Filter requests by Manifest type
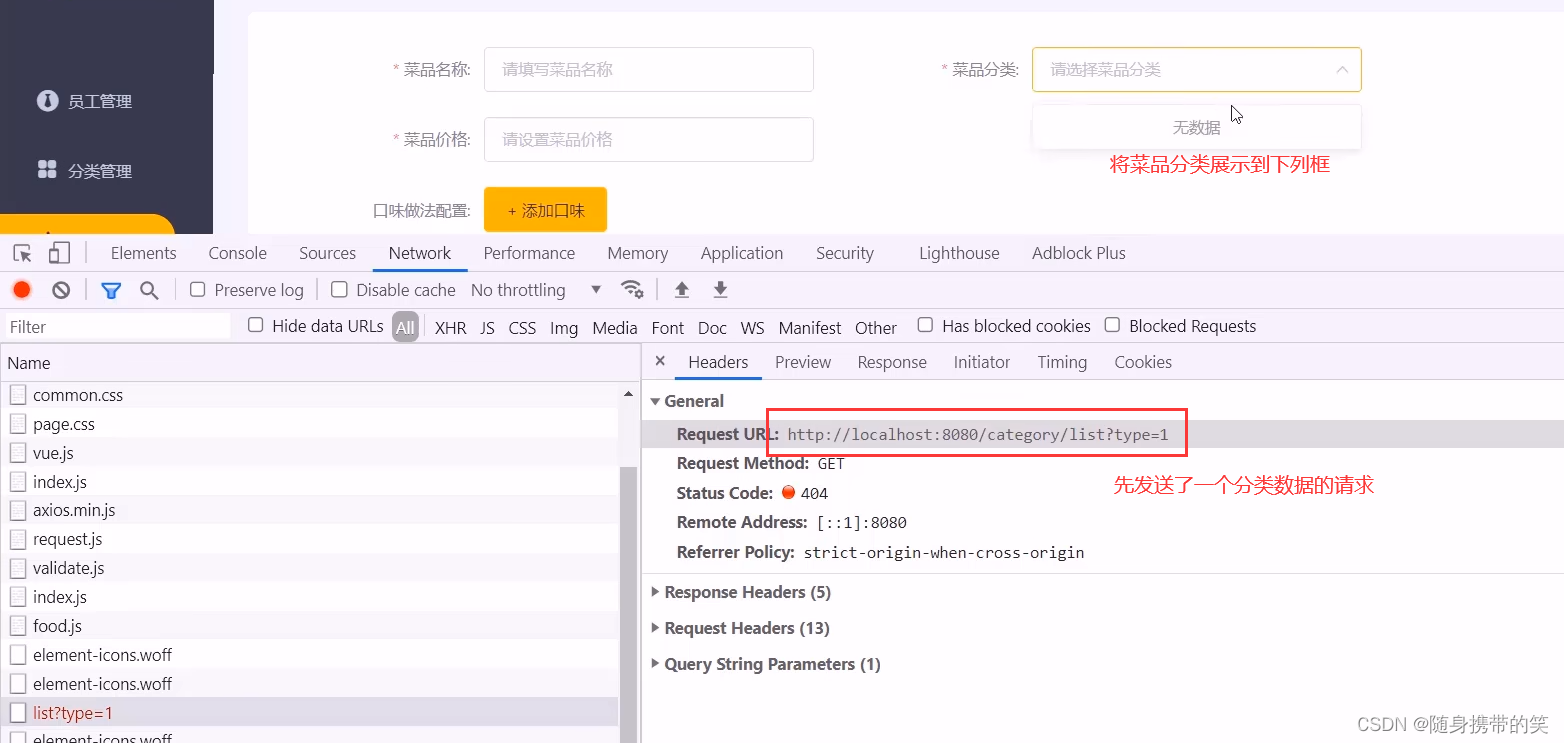Screen dimensions: 1564x743 [x=810, y=328]
